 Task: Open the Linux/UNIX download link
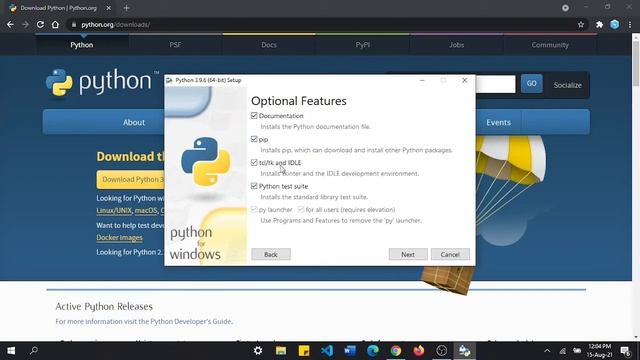coord(114,211)
